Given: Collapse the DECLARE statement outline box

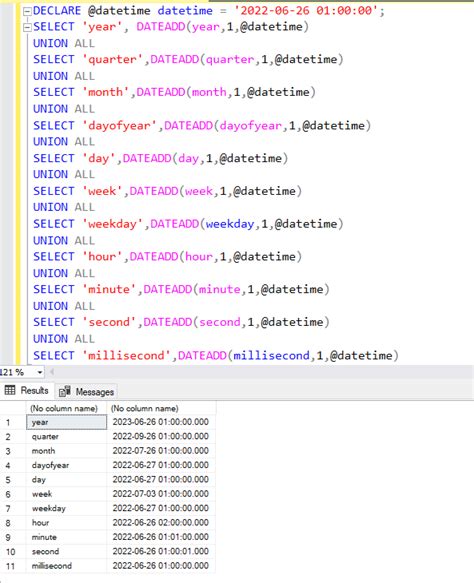Looking at the screenshot, I should click(x=27, y=12).
